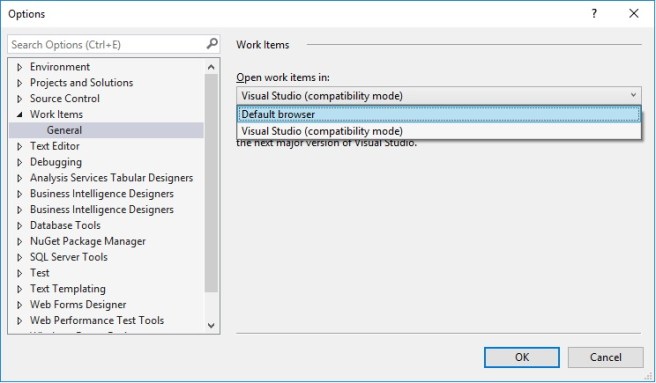Select the NuGet Package Manager category
Image resolution: width=656 pixels, height=383 pixels.
coord(88,241)
